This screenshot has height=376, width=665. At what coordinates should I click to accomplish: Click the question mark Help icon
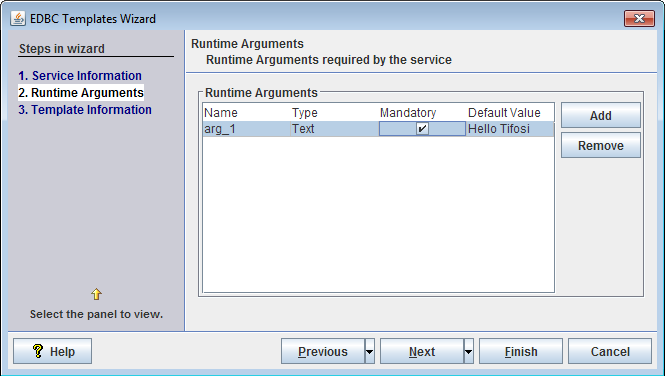[x=38, y=351]
